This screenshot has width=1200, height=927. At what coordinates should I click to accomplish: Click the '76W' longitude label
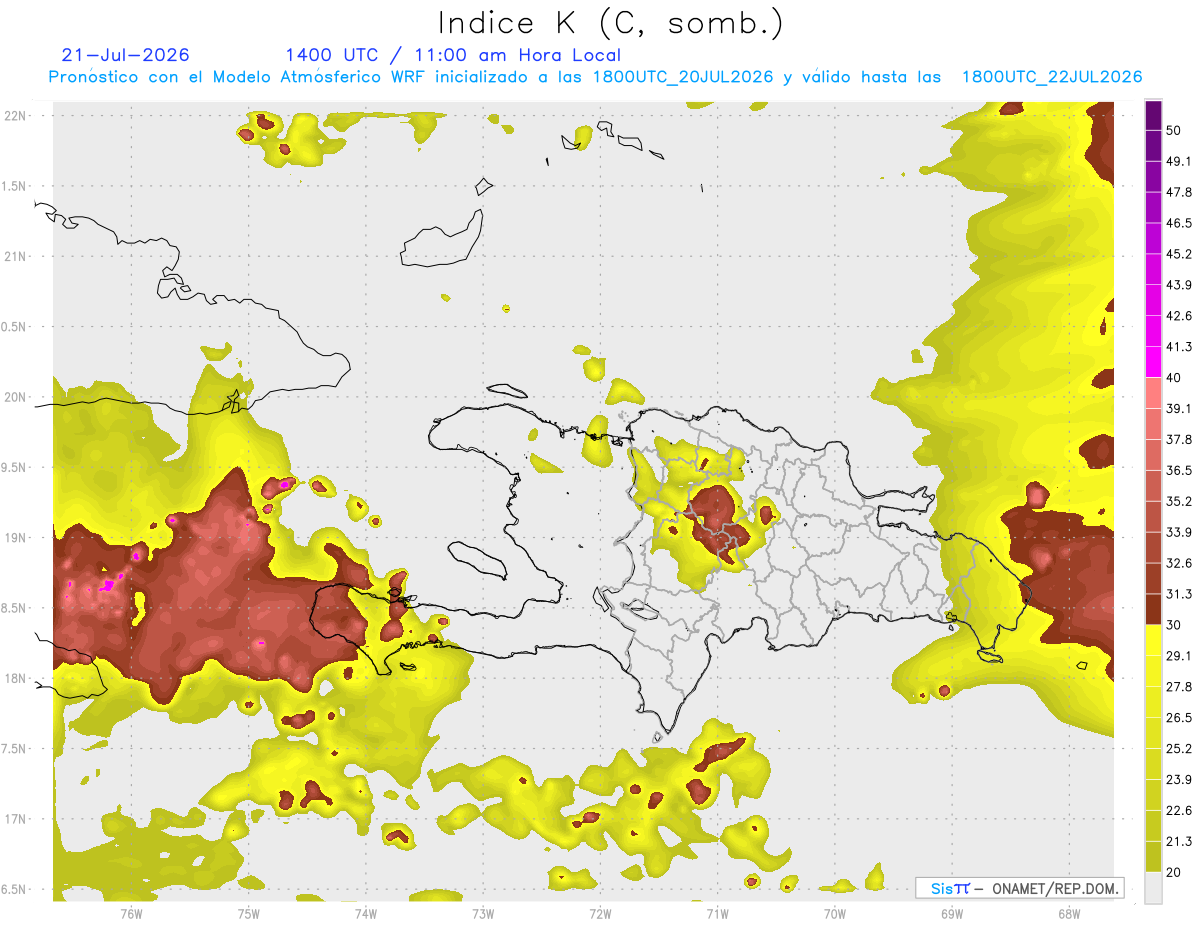click(131, 913)
